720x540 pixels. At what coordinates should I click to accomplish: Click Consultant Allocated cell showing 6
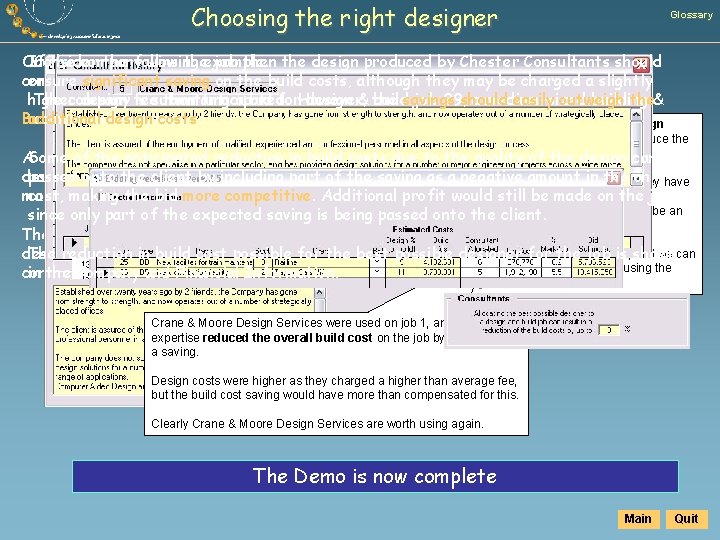click(x=480, y=262)
